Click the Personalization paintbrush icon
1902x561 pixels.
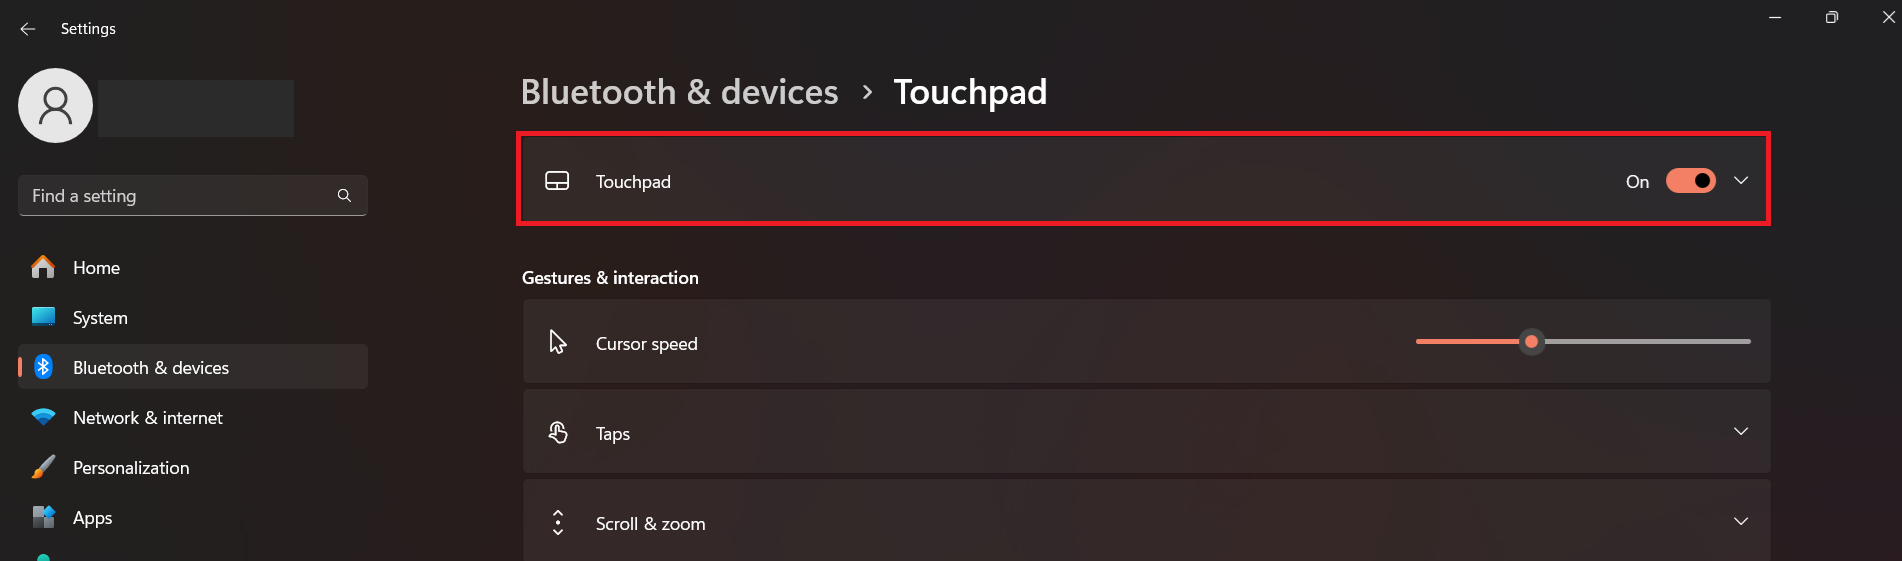pyautogui.click(x=43, y=467)
